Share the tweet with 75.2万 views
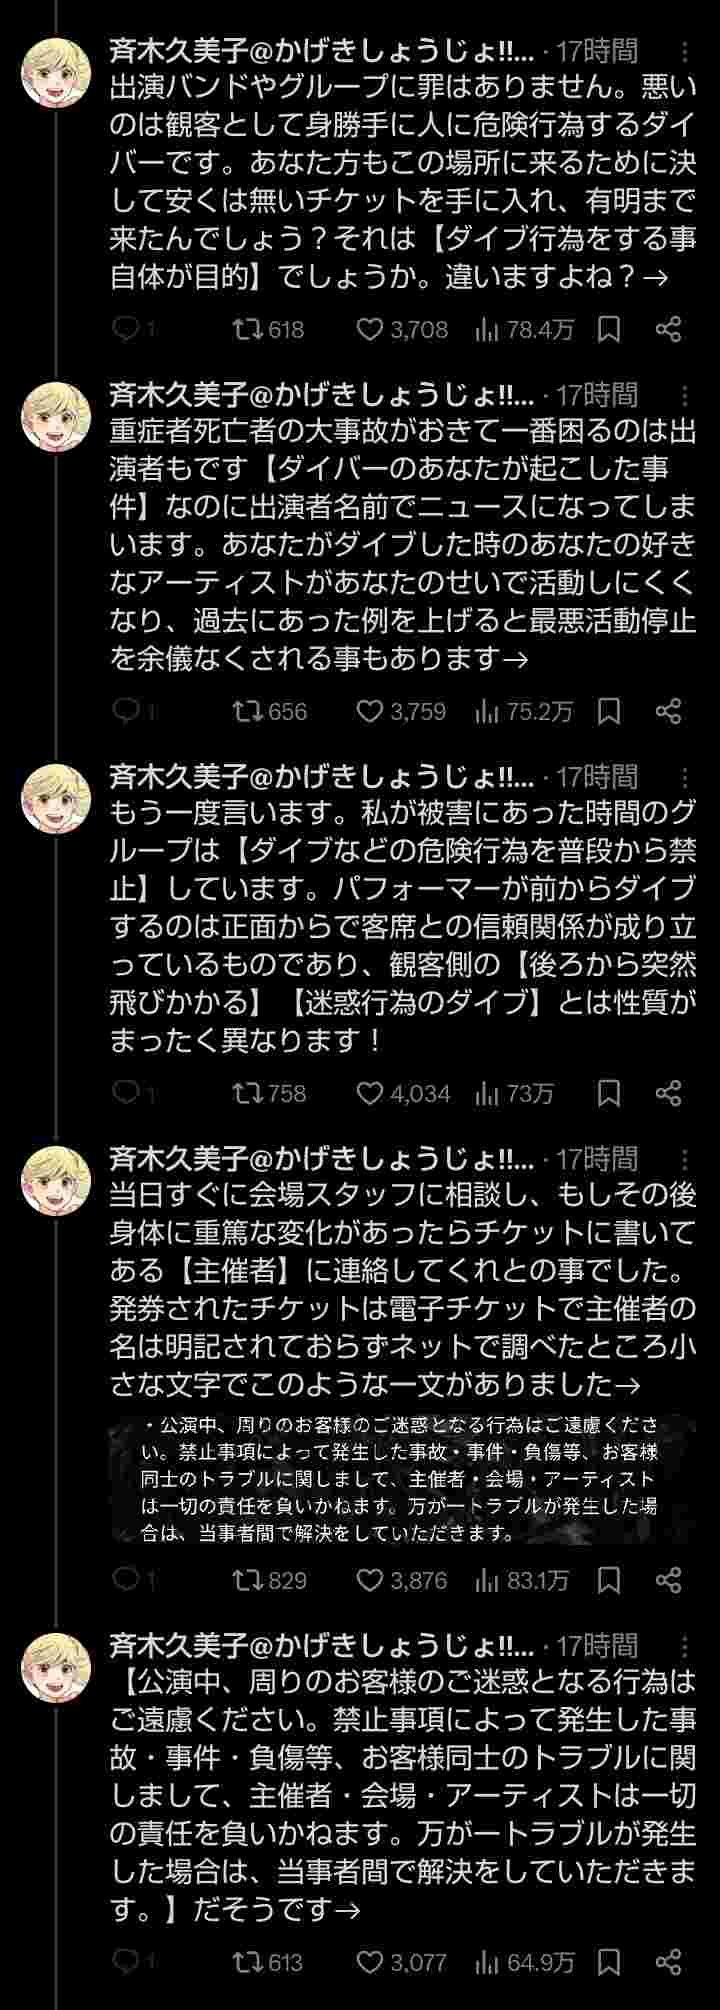Viewport: 720px width, 2010px height. click(668, 711)
